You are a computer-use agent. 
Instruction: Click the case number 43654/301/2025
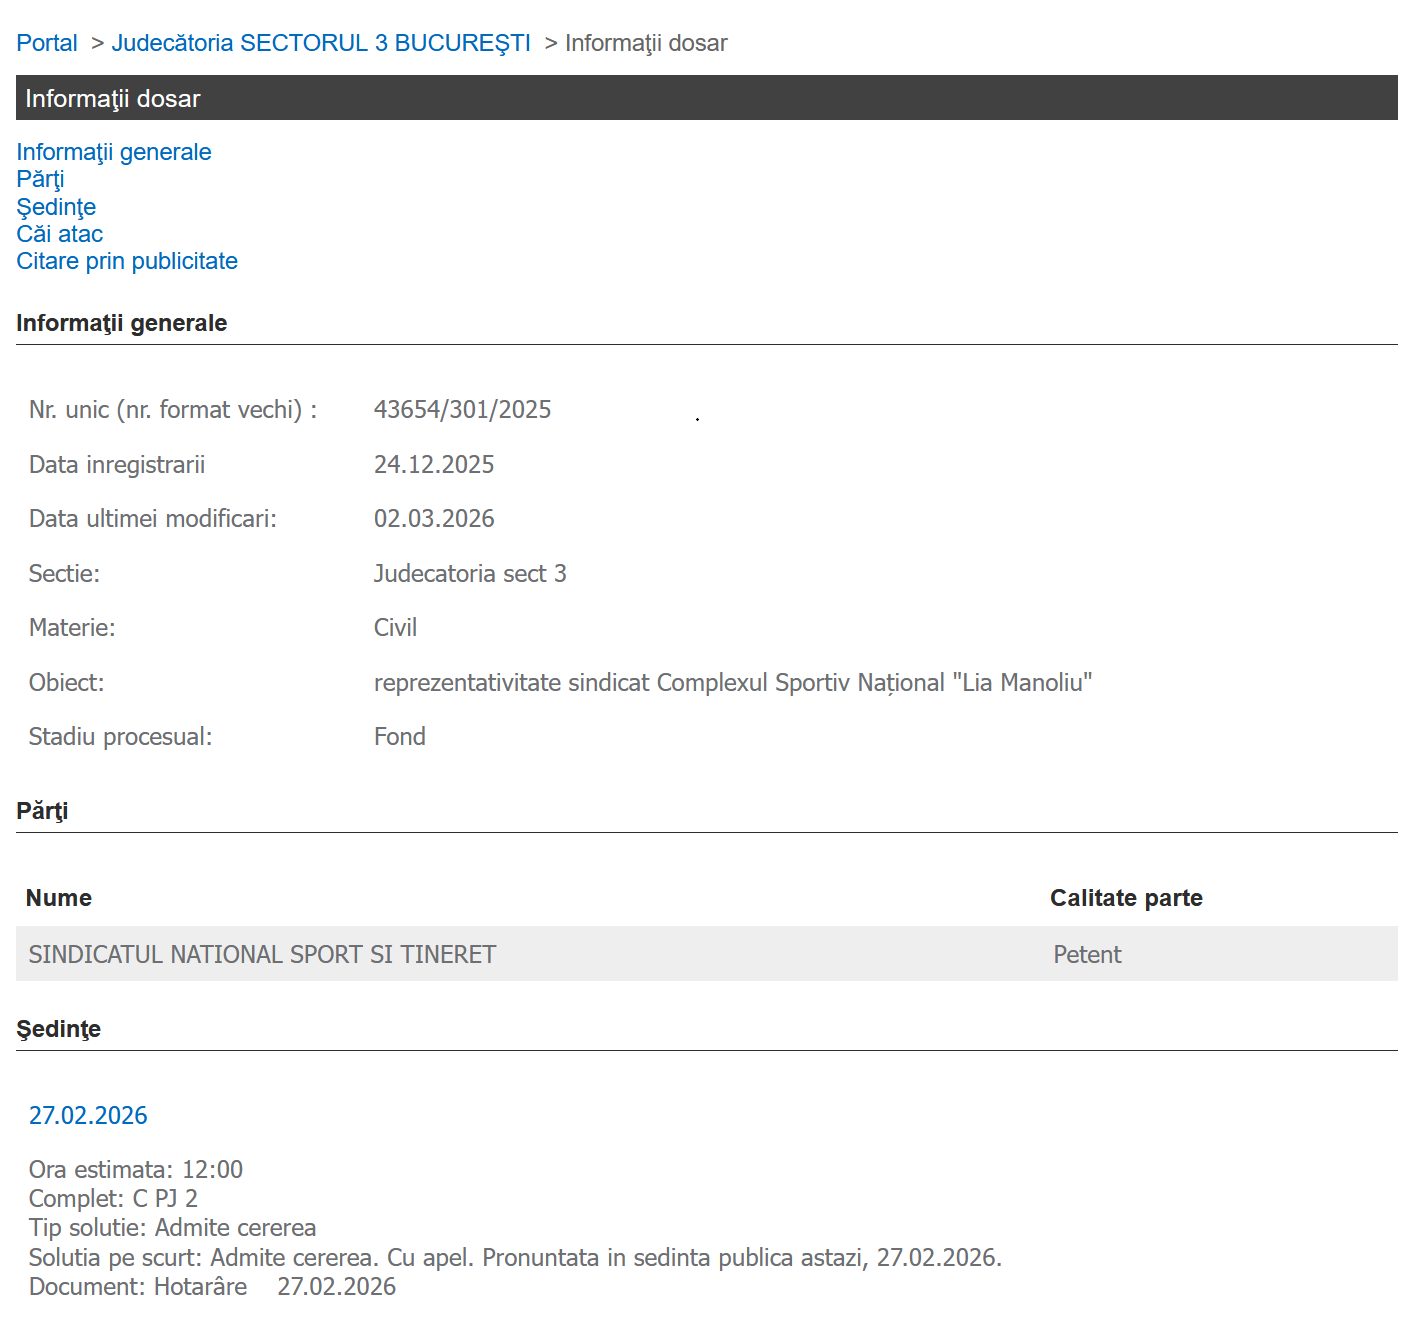pyautogui.click(x=462, y=409)
